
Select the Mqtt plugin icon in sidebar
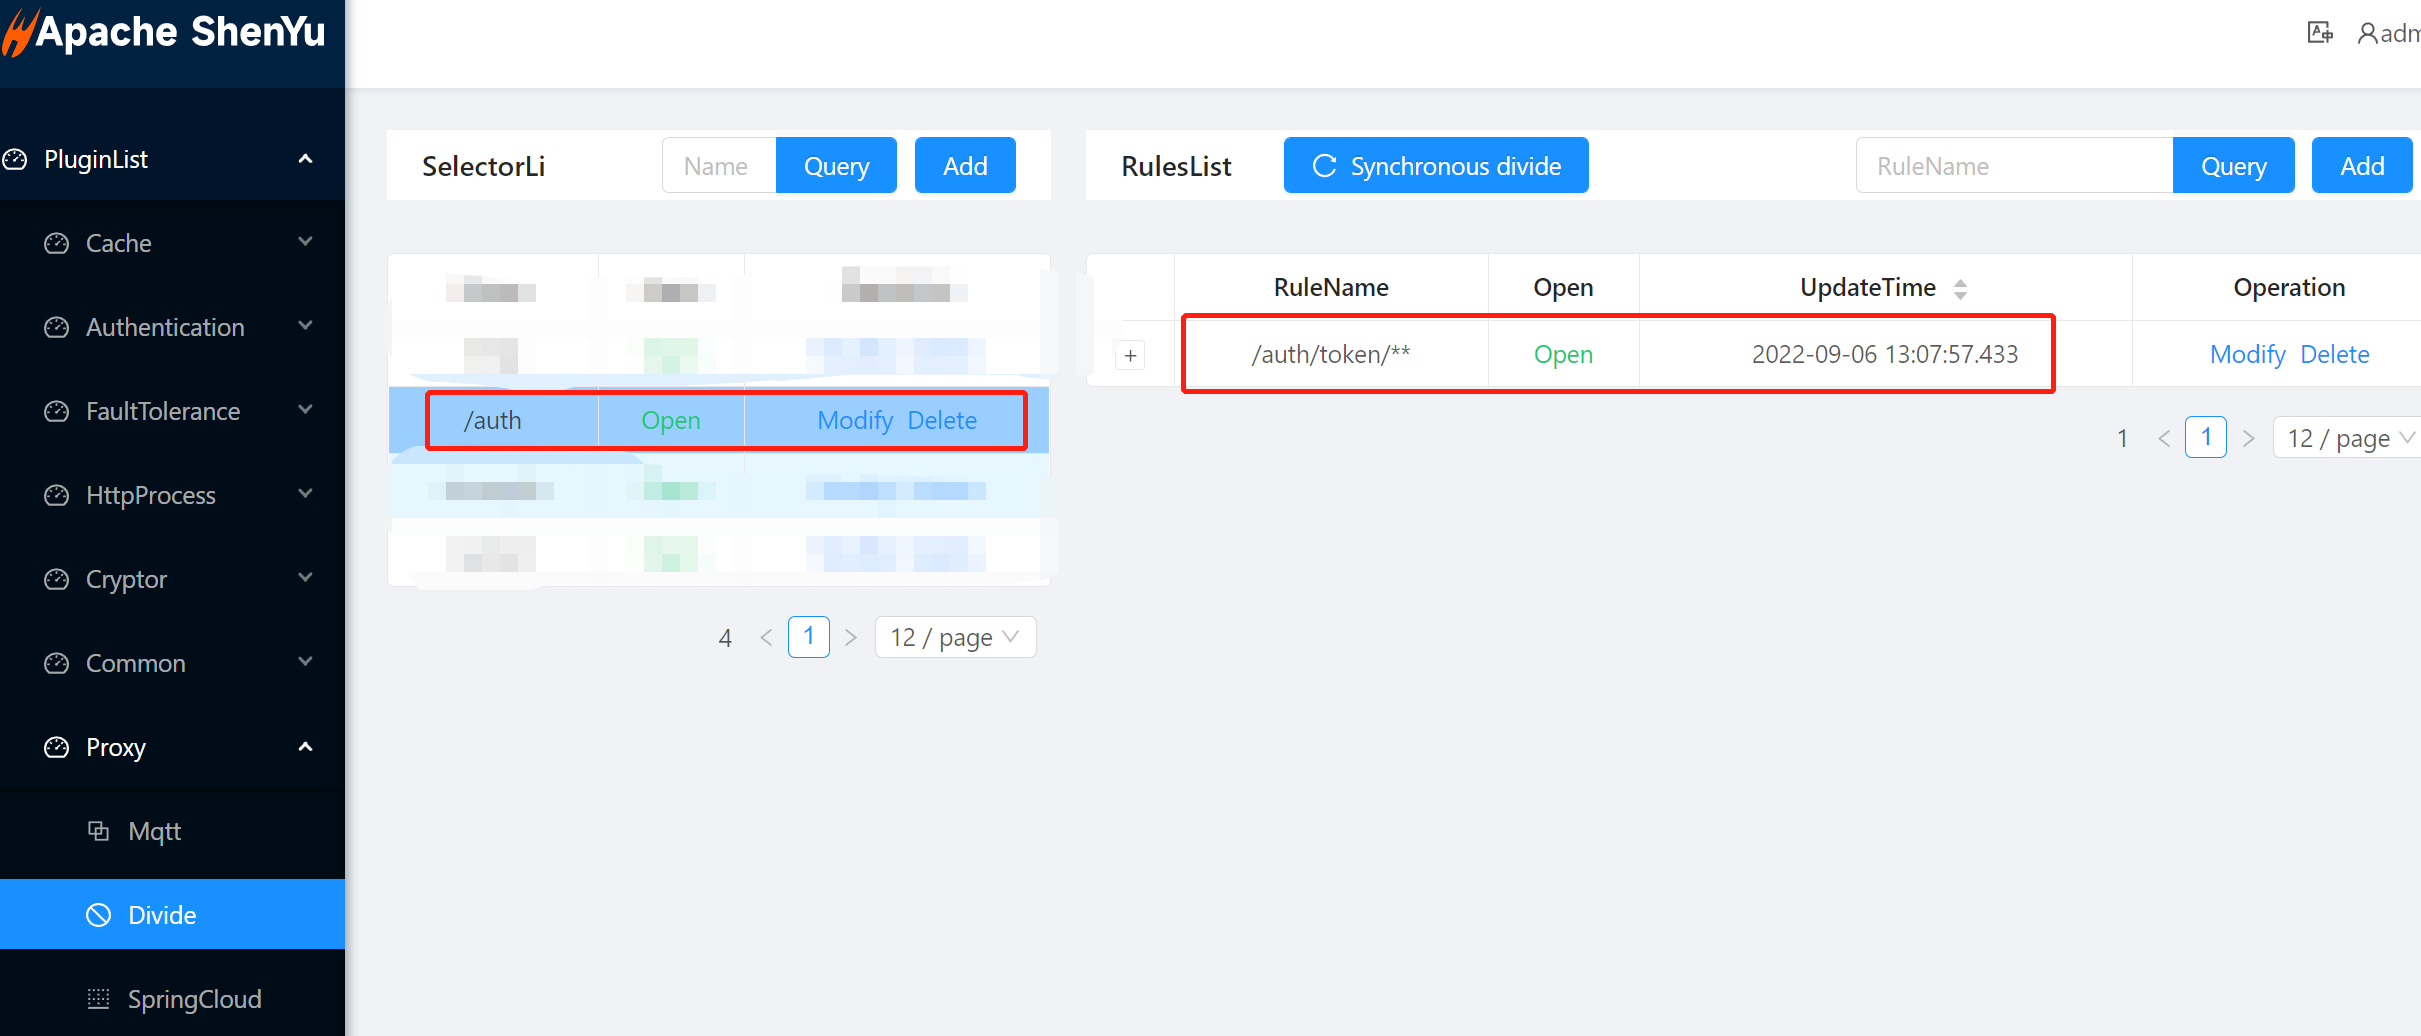(x=97, y=831)
